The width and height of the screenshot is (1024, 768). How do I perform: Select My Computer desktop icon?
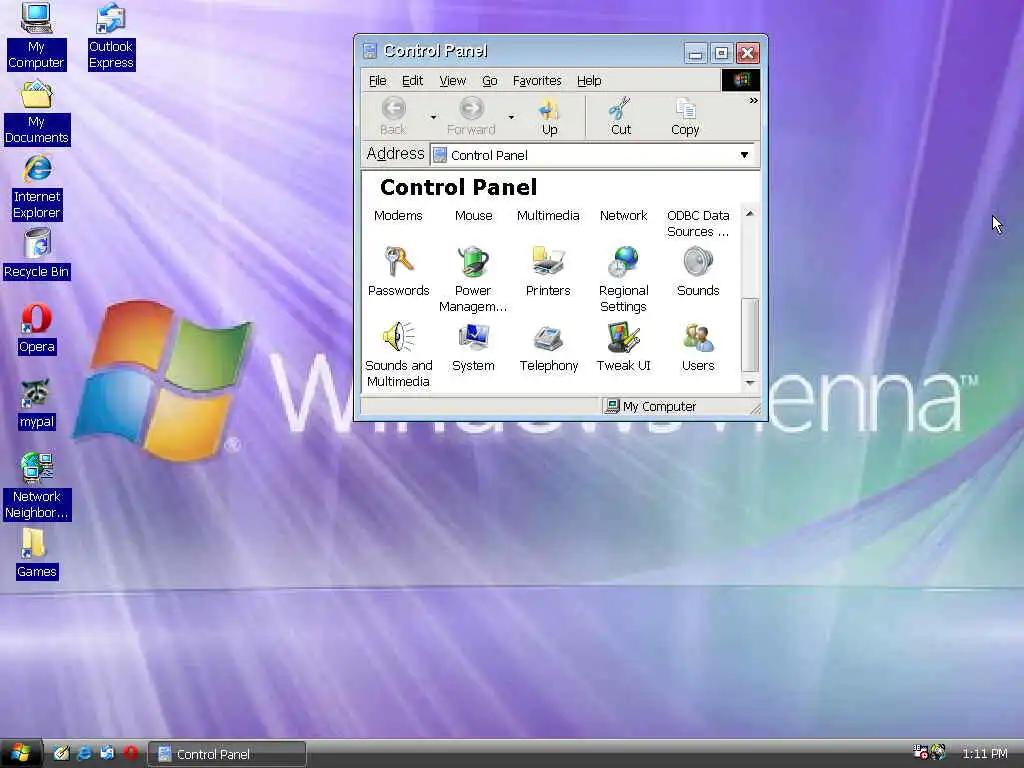coord(36,36)
